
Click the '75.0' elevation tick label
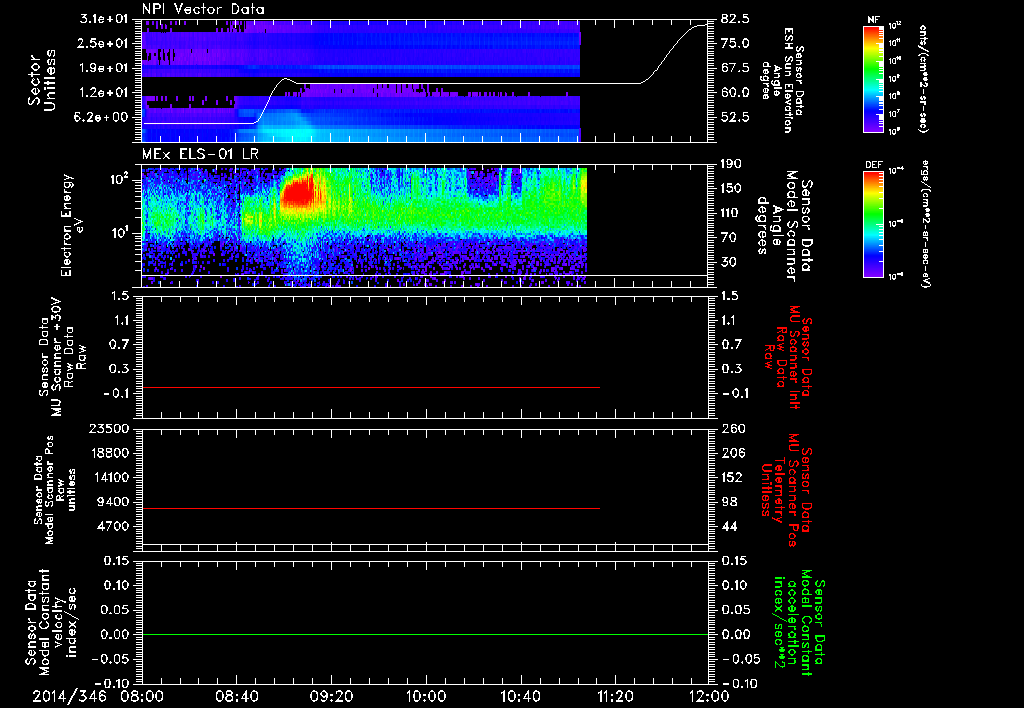pyautogui.click(x=735, y=43)
